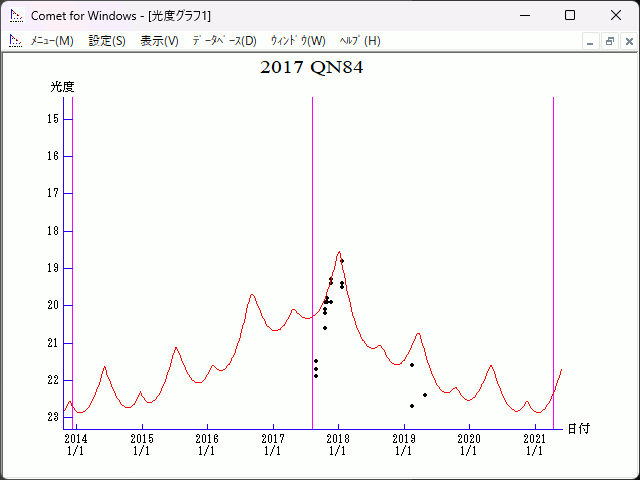Expand the データベース(D) menu
Screen dimensions: 640x480
(x=224, y=41)
